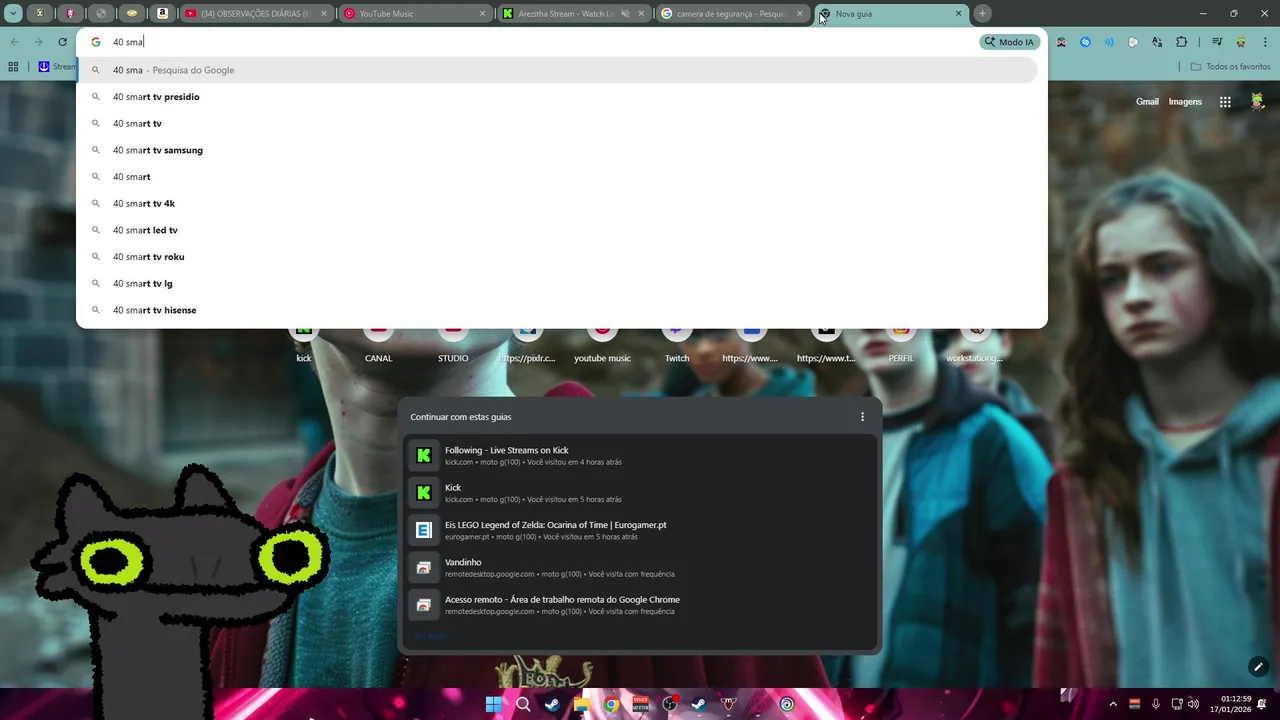Viewport: 1280px width, 720px height.
Task: Open Google Chrome from the taskbar
Action: point(611,704)
